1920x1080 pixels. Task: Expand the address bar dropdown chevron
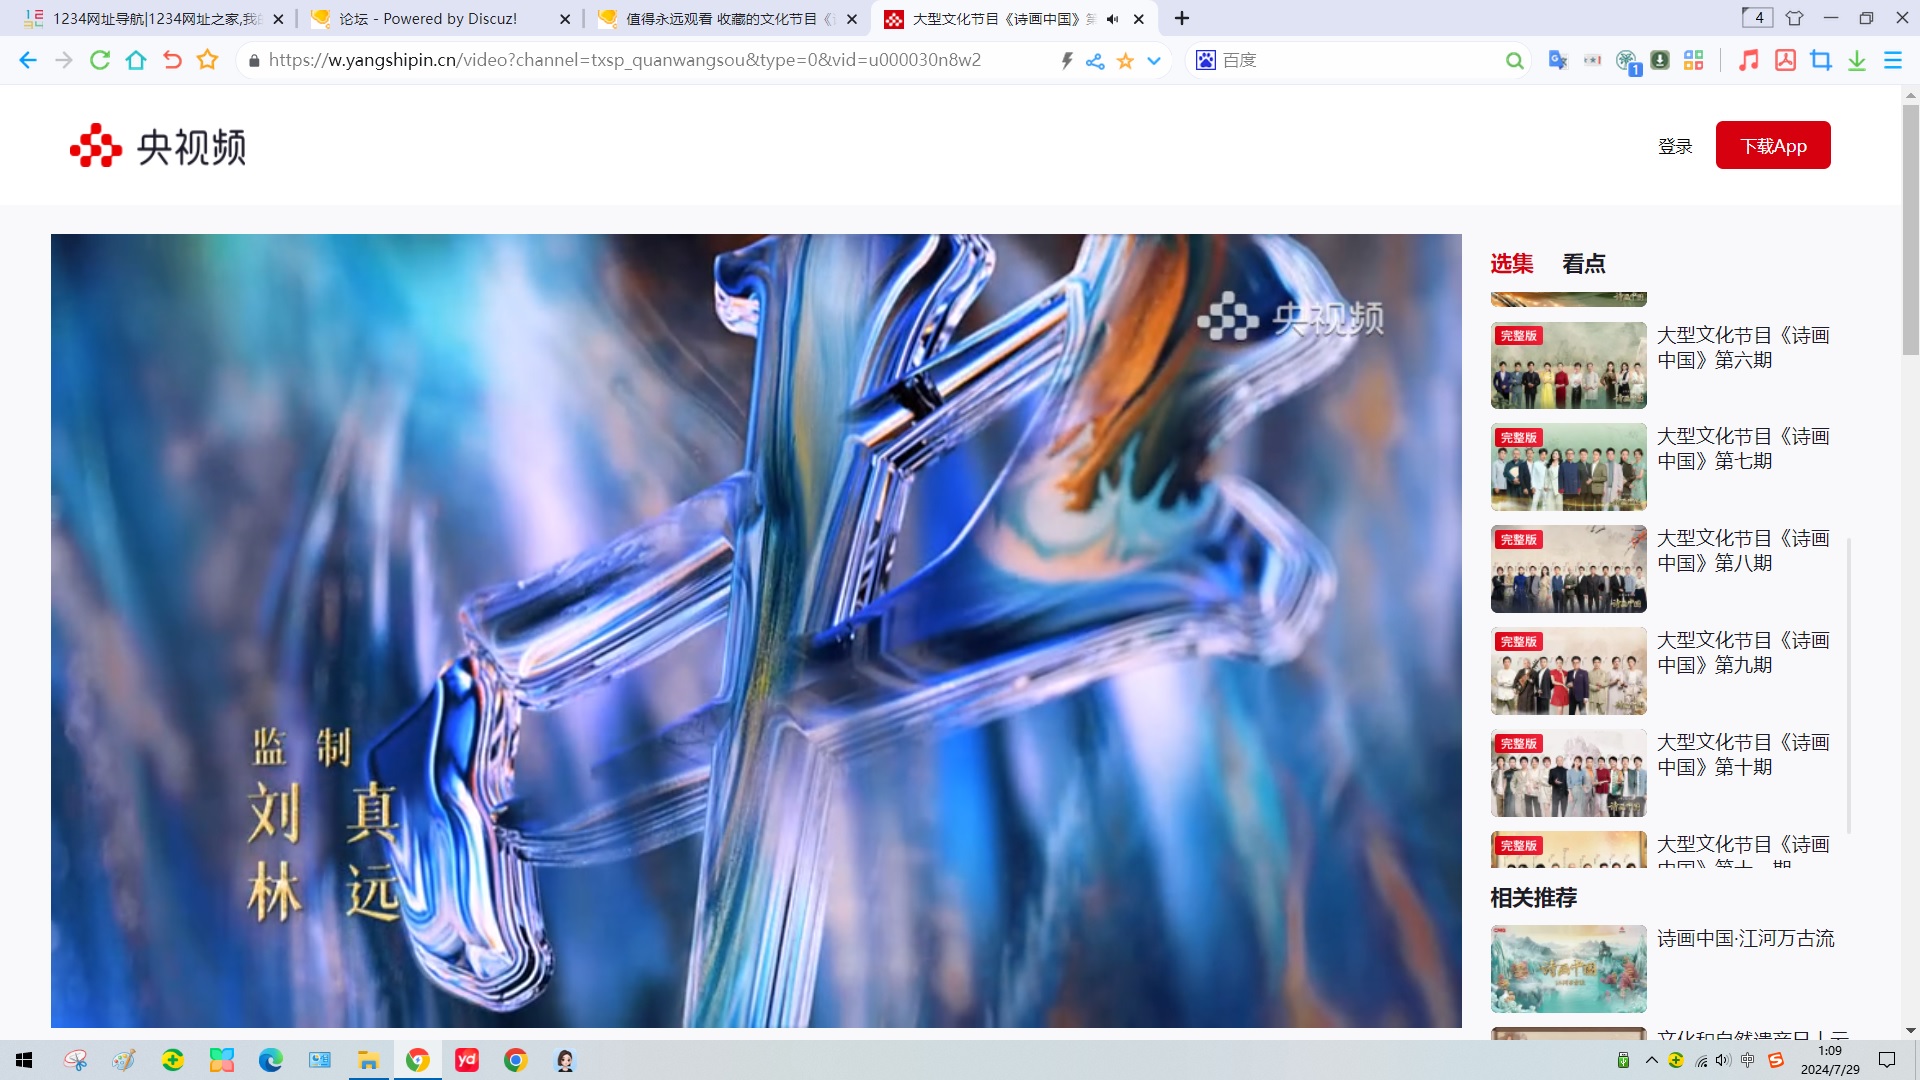1154,61
